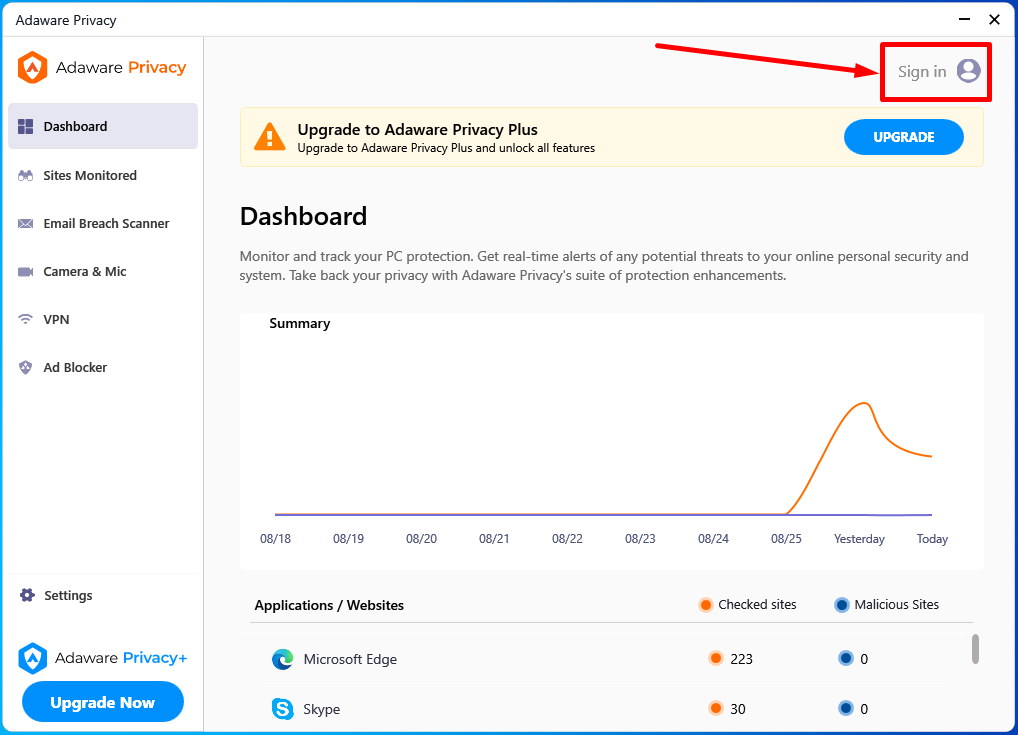Click the value 30 for Skype
The height and width of the screenshot is (735, 1018).
click(x=738, y=708)
